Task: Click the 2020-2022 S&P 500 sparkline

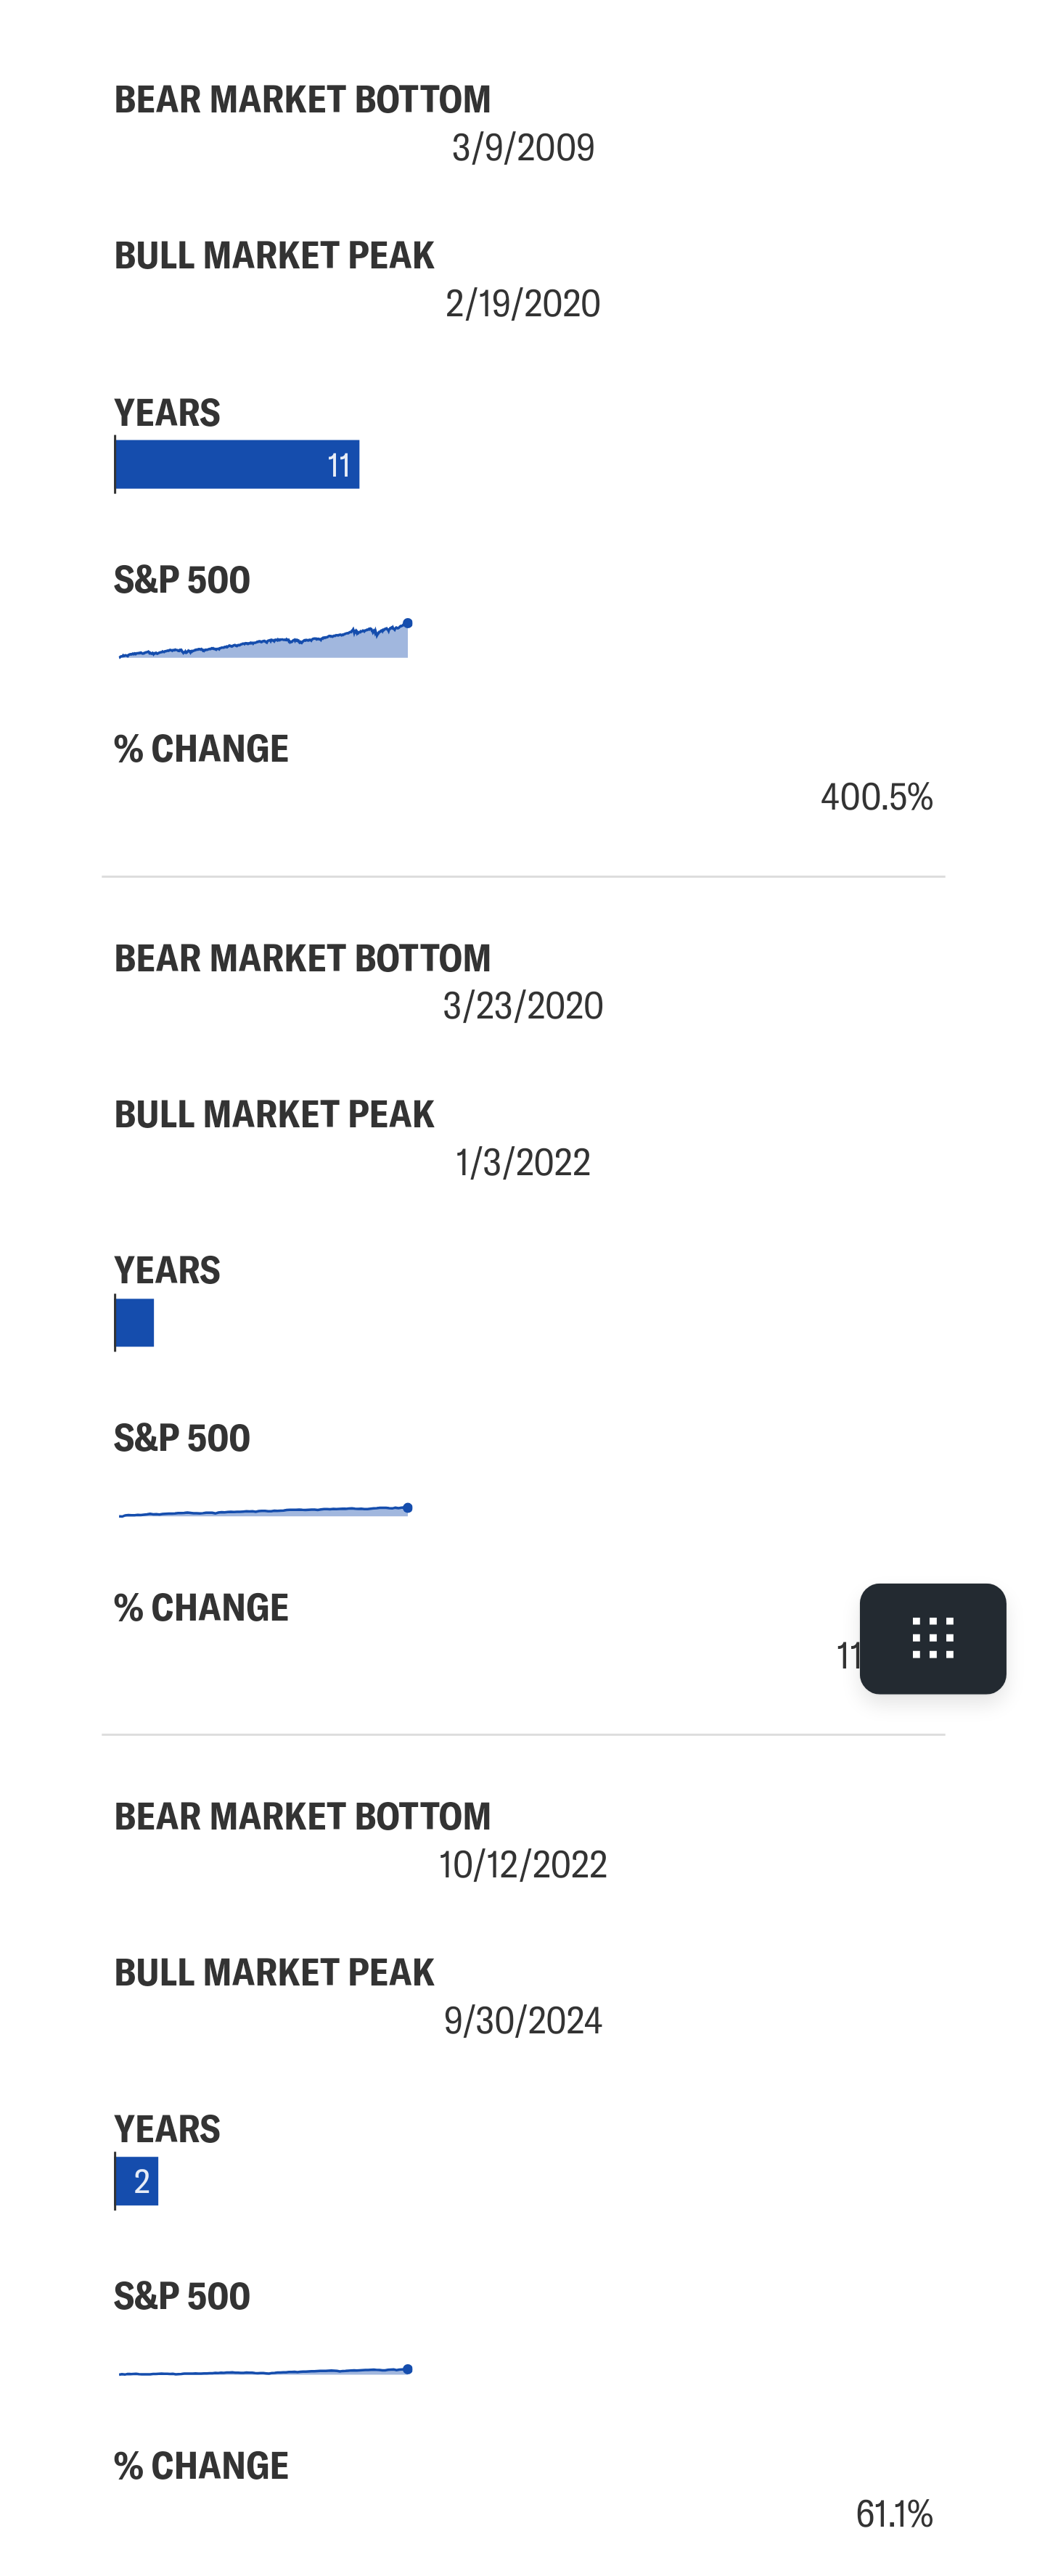Action: [264, 1510]
